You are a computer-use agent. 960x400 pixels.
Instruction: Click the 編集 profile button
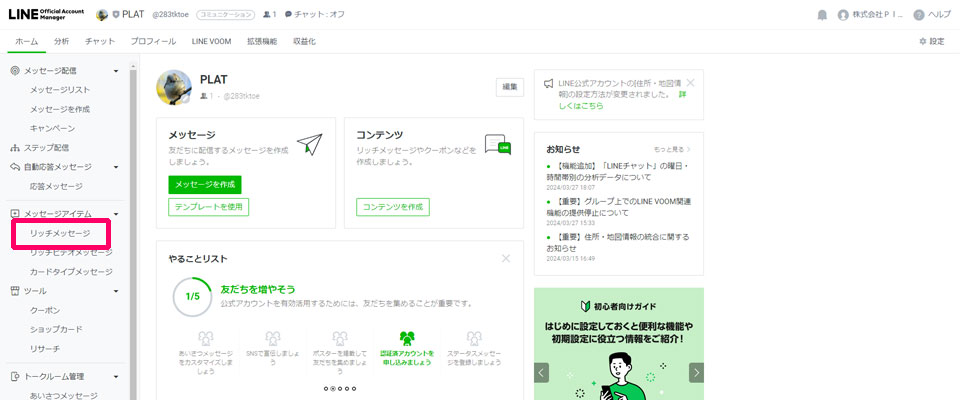coord(510,87)
